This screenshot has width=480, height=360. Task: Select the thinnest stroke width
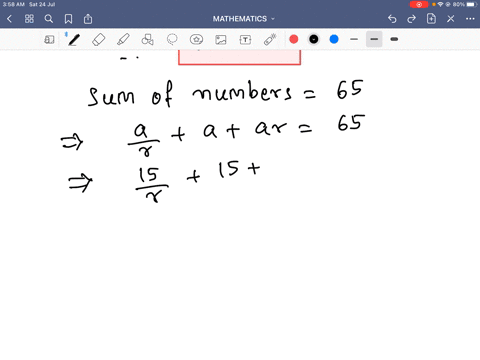[354, 39]
